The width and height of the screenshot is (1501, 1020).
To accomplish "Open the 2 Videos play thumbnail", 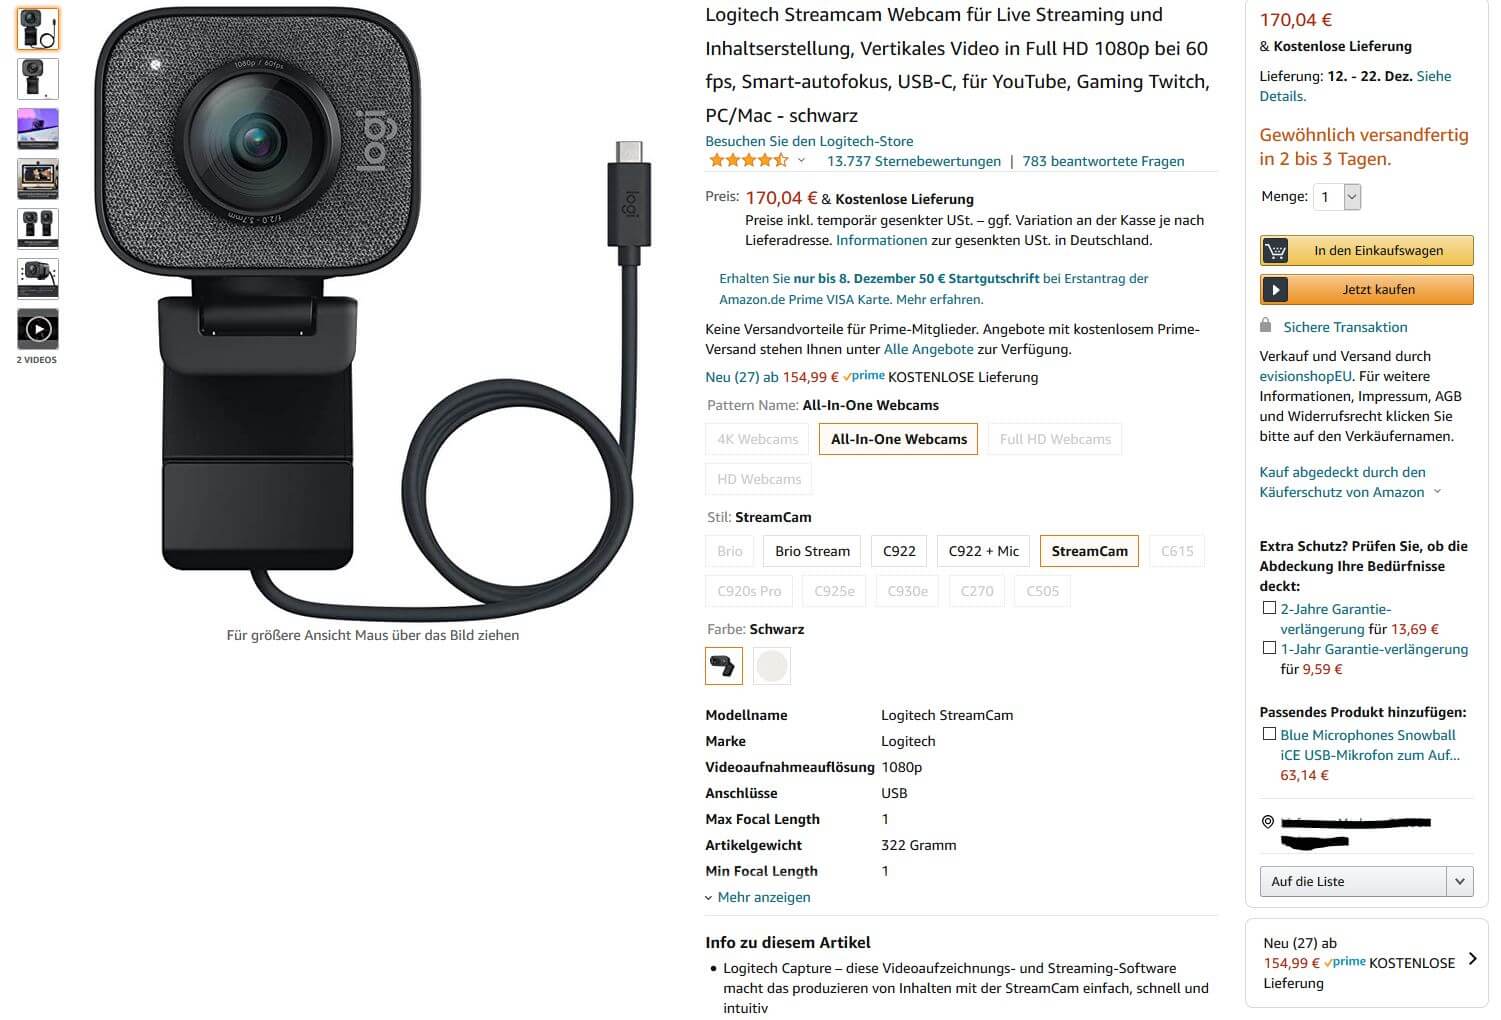I will tap(38, 329).
